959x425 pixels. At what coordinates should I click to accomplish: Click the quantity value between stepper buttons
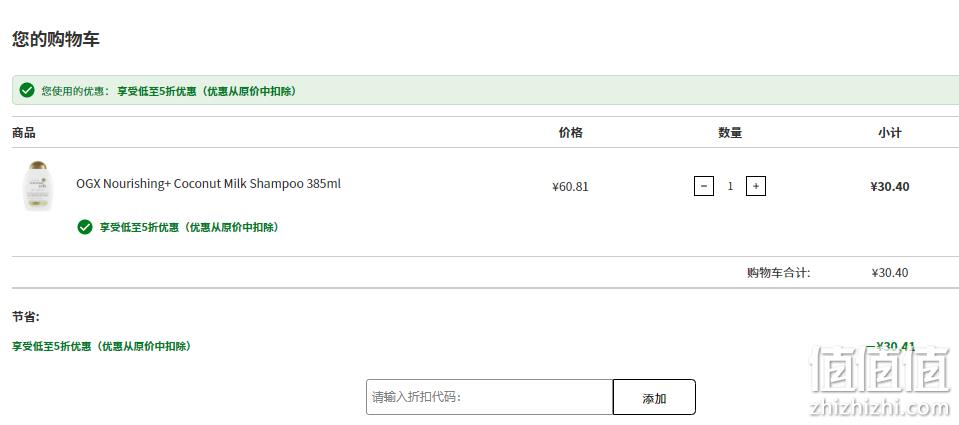click(730, 186)
